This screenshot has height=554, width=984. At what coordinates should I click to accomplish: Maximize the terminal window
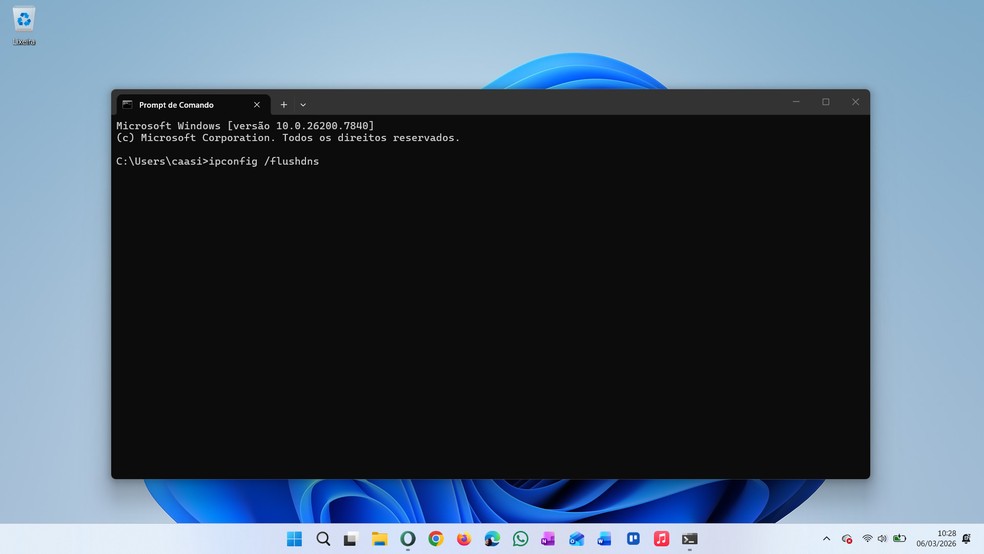[x=826, y=102]
